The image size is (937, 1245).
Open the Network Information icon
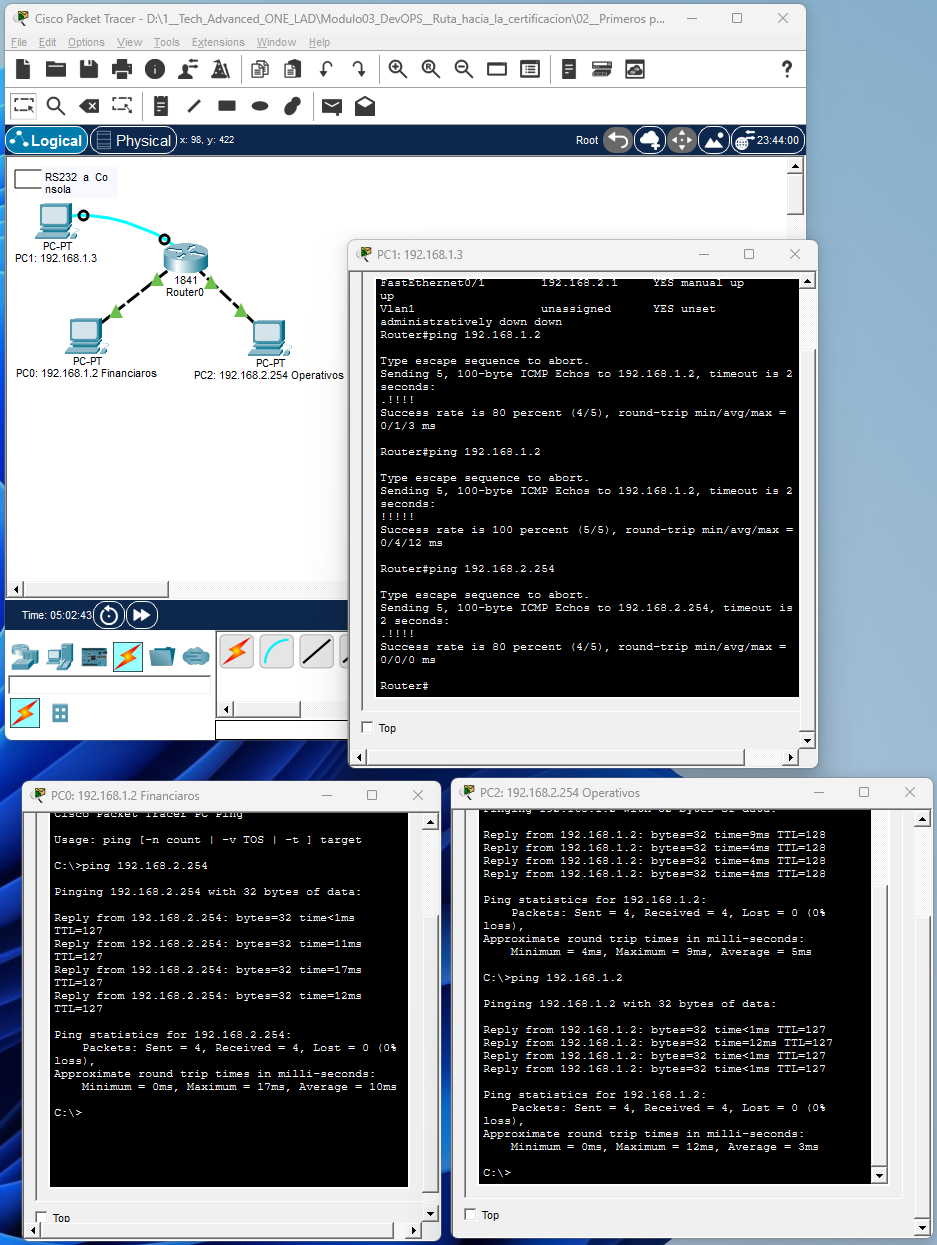point(154,69)
